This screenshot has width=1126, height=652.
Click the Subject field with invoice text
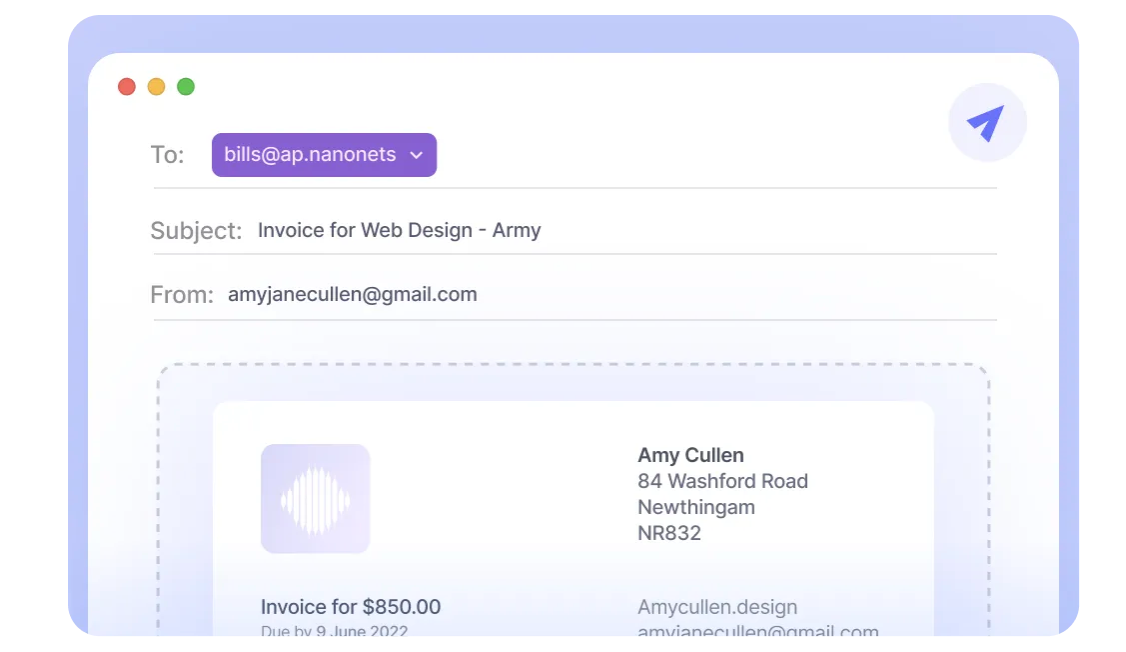tap(399, 230)
